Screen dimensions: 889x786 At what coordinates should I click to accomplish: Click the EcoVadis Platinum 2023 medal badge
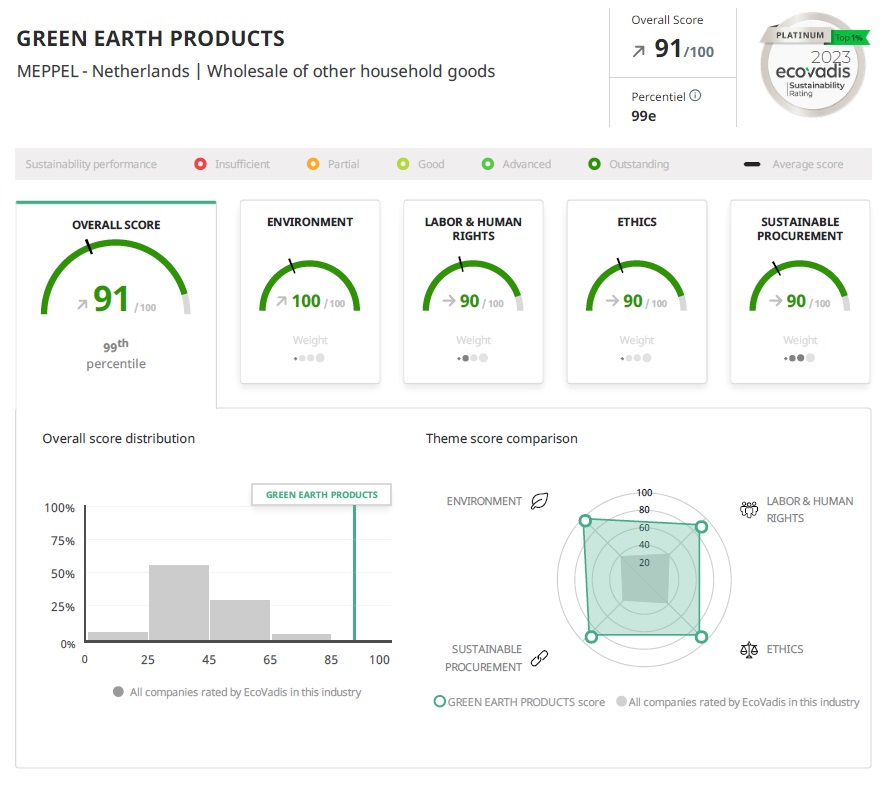coord(812,65)
